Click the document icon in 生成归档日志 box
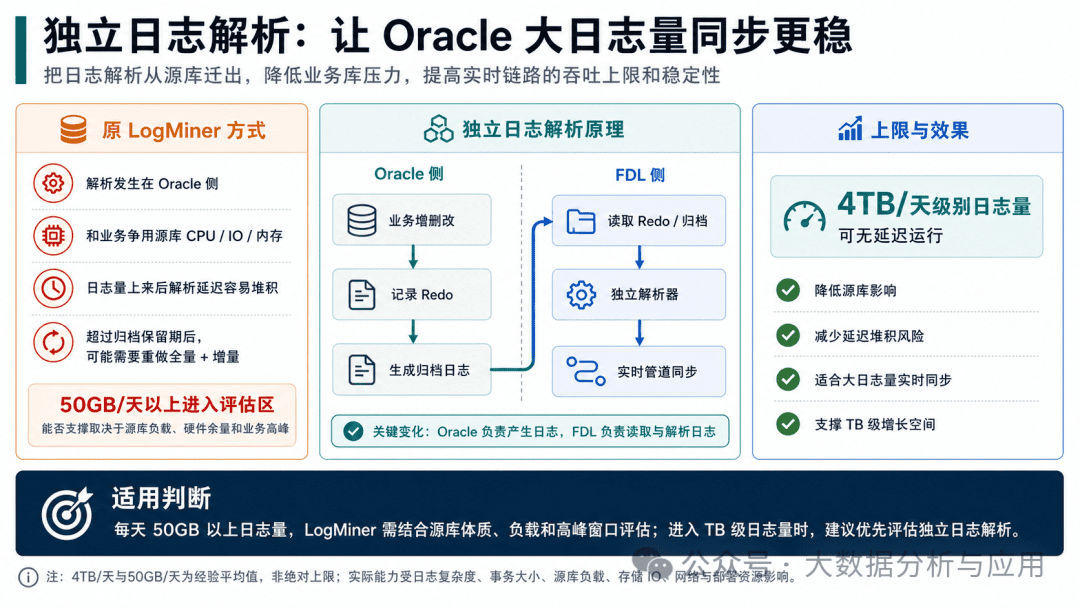Viewport: 1080px width, 608px height. click(362, 370)
